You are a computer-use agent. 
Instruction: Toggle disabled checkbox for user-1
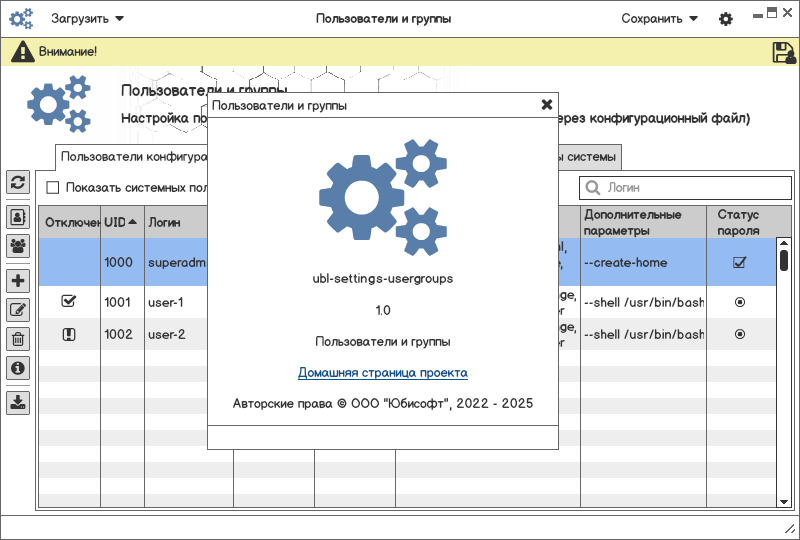(68, 301)
